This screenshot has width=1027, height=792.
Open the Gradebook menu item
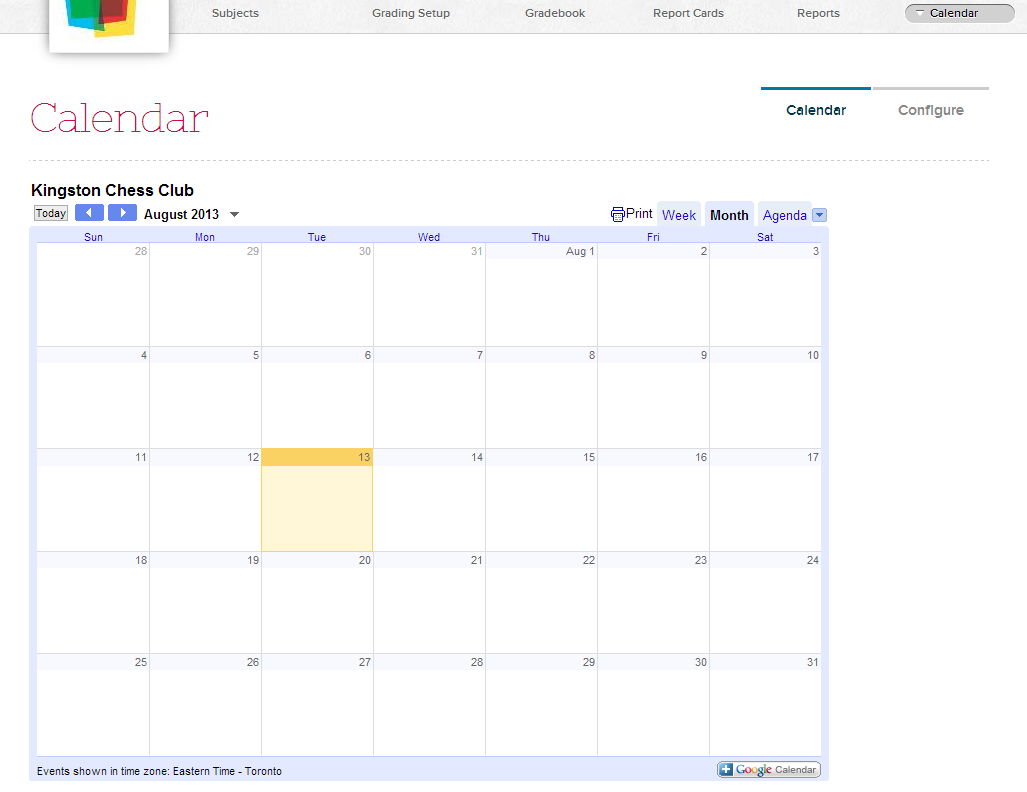click(x=555, y=13)
